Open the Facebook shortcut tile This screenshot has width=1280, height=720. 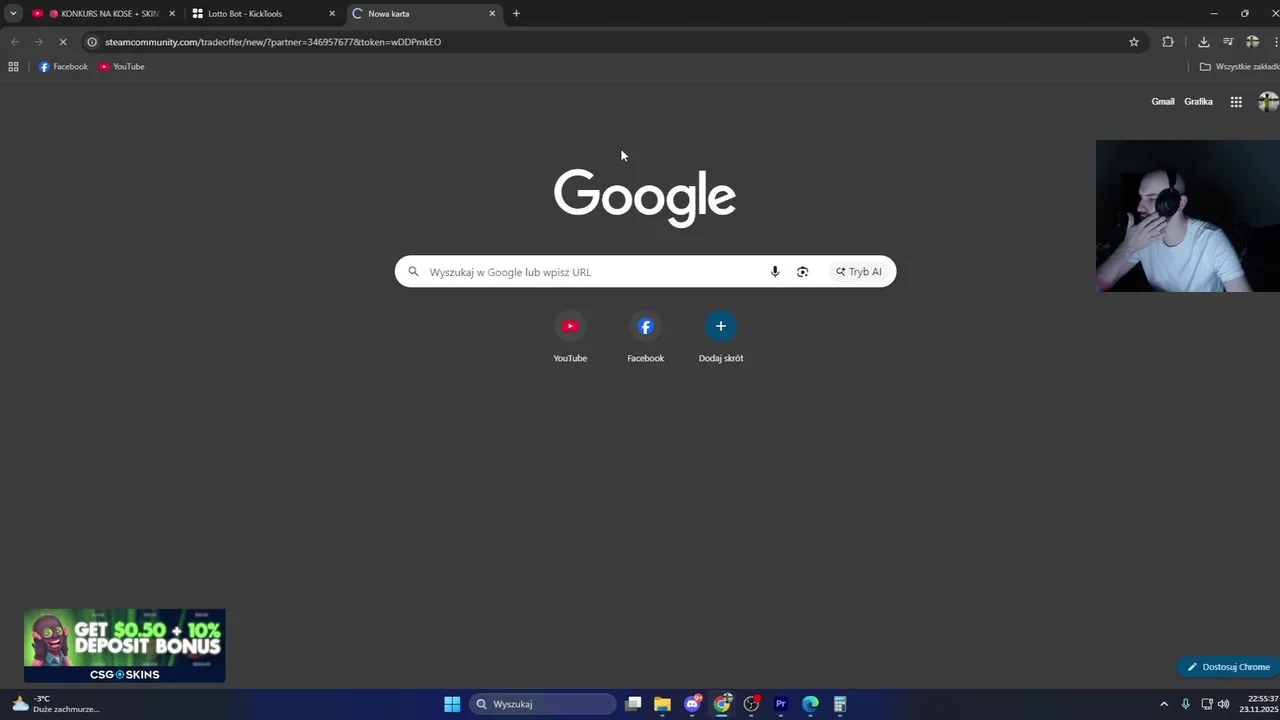click(645, 338)
